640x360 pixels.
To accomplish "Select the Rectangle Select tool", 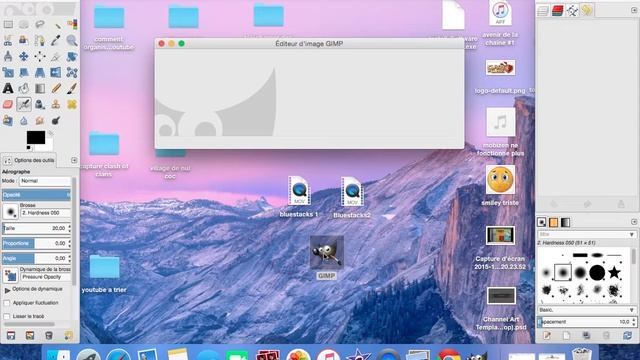I will coord(8,24).
